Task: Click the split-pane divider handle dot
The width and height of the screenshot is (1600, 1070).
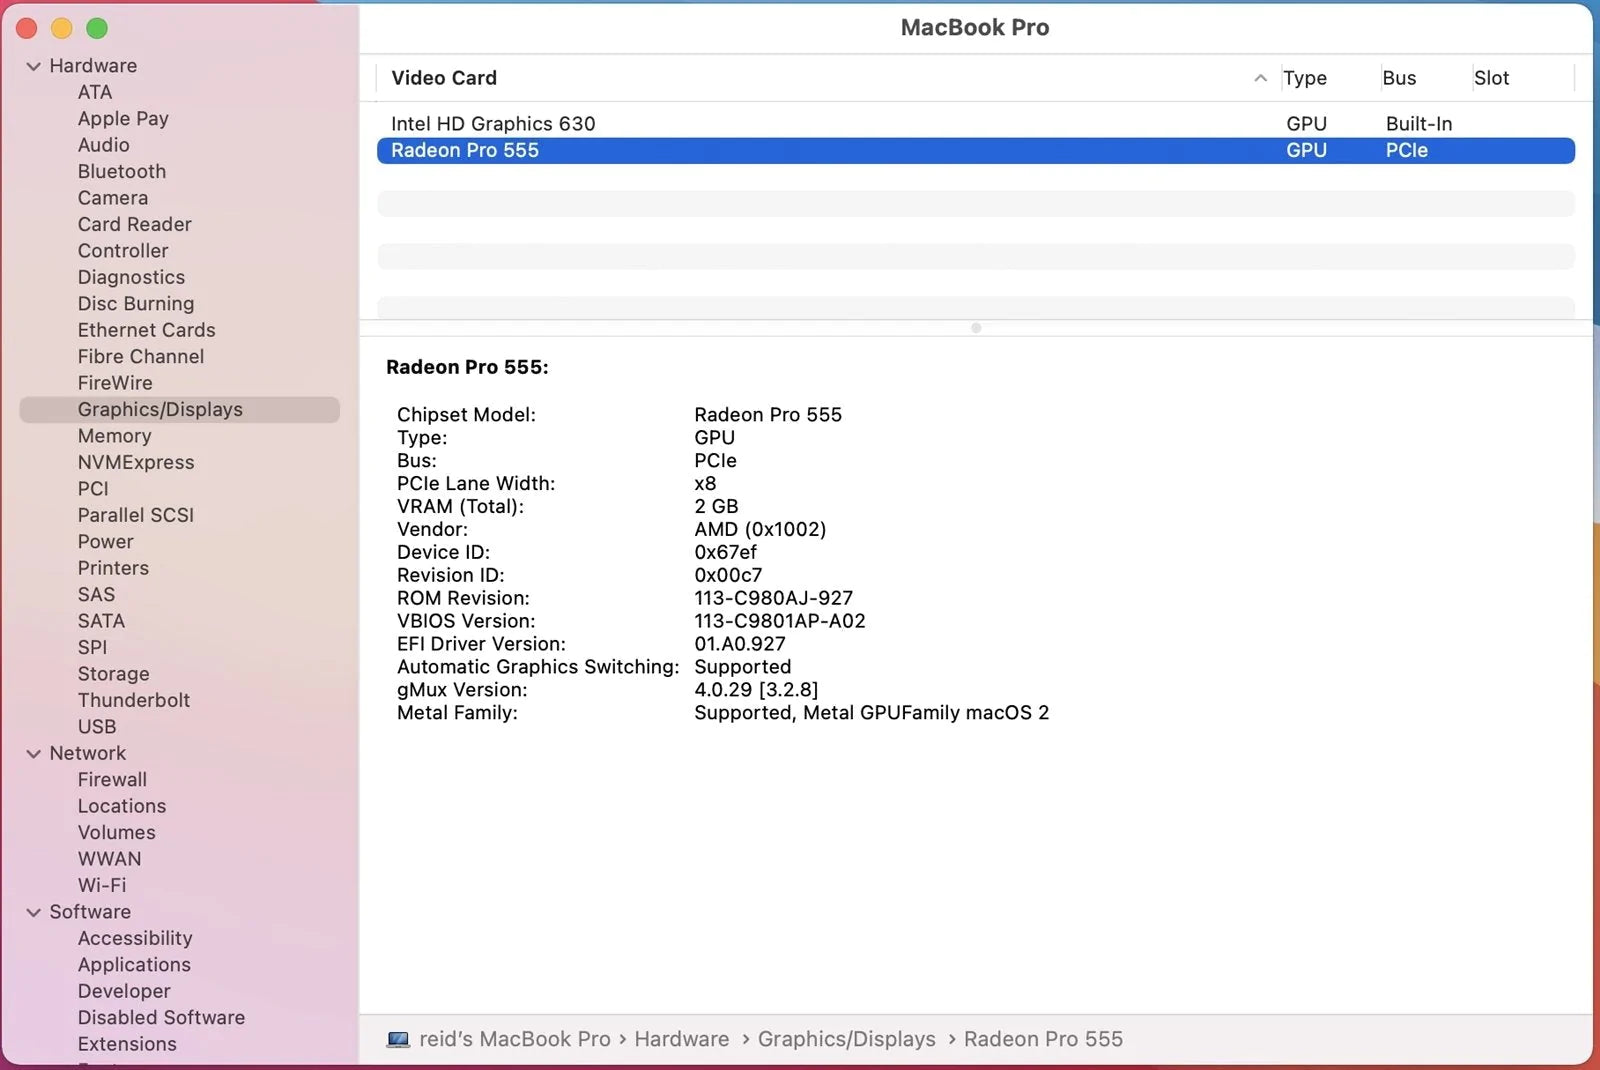Action: coord(976,328)
